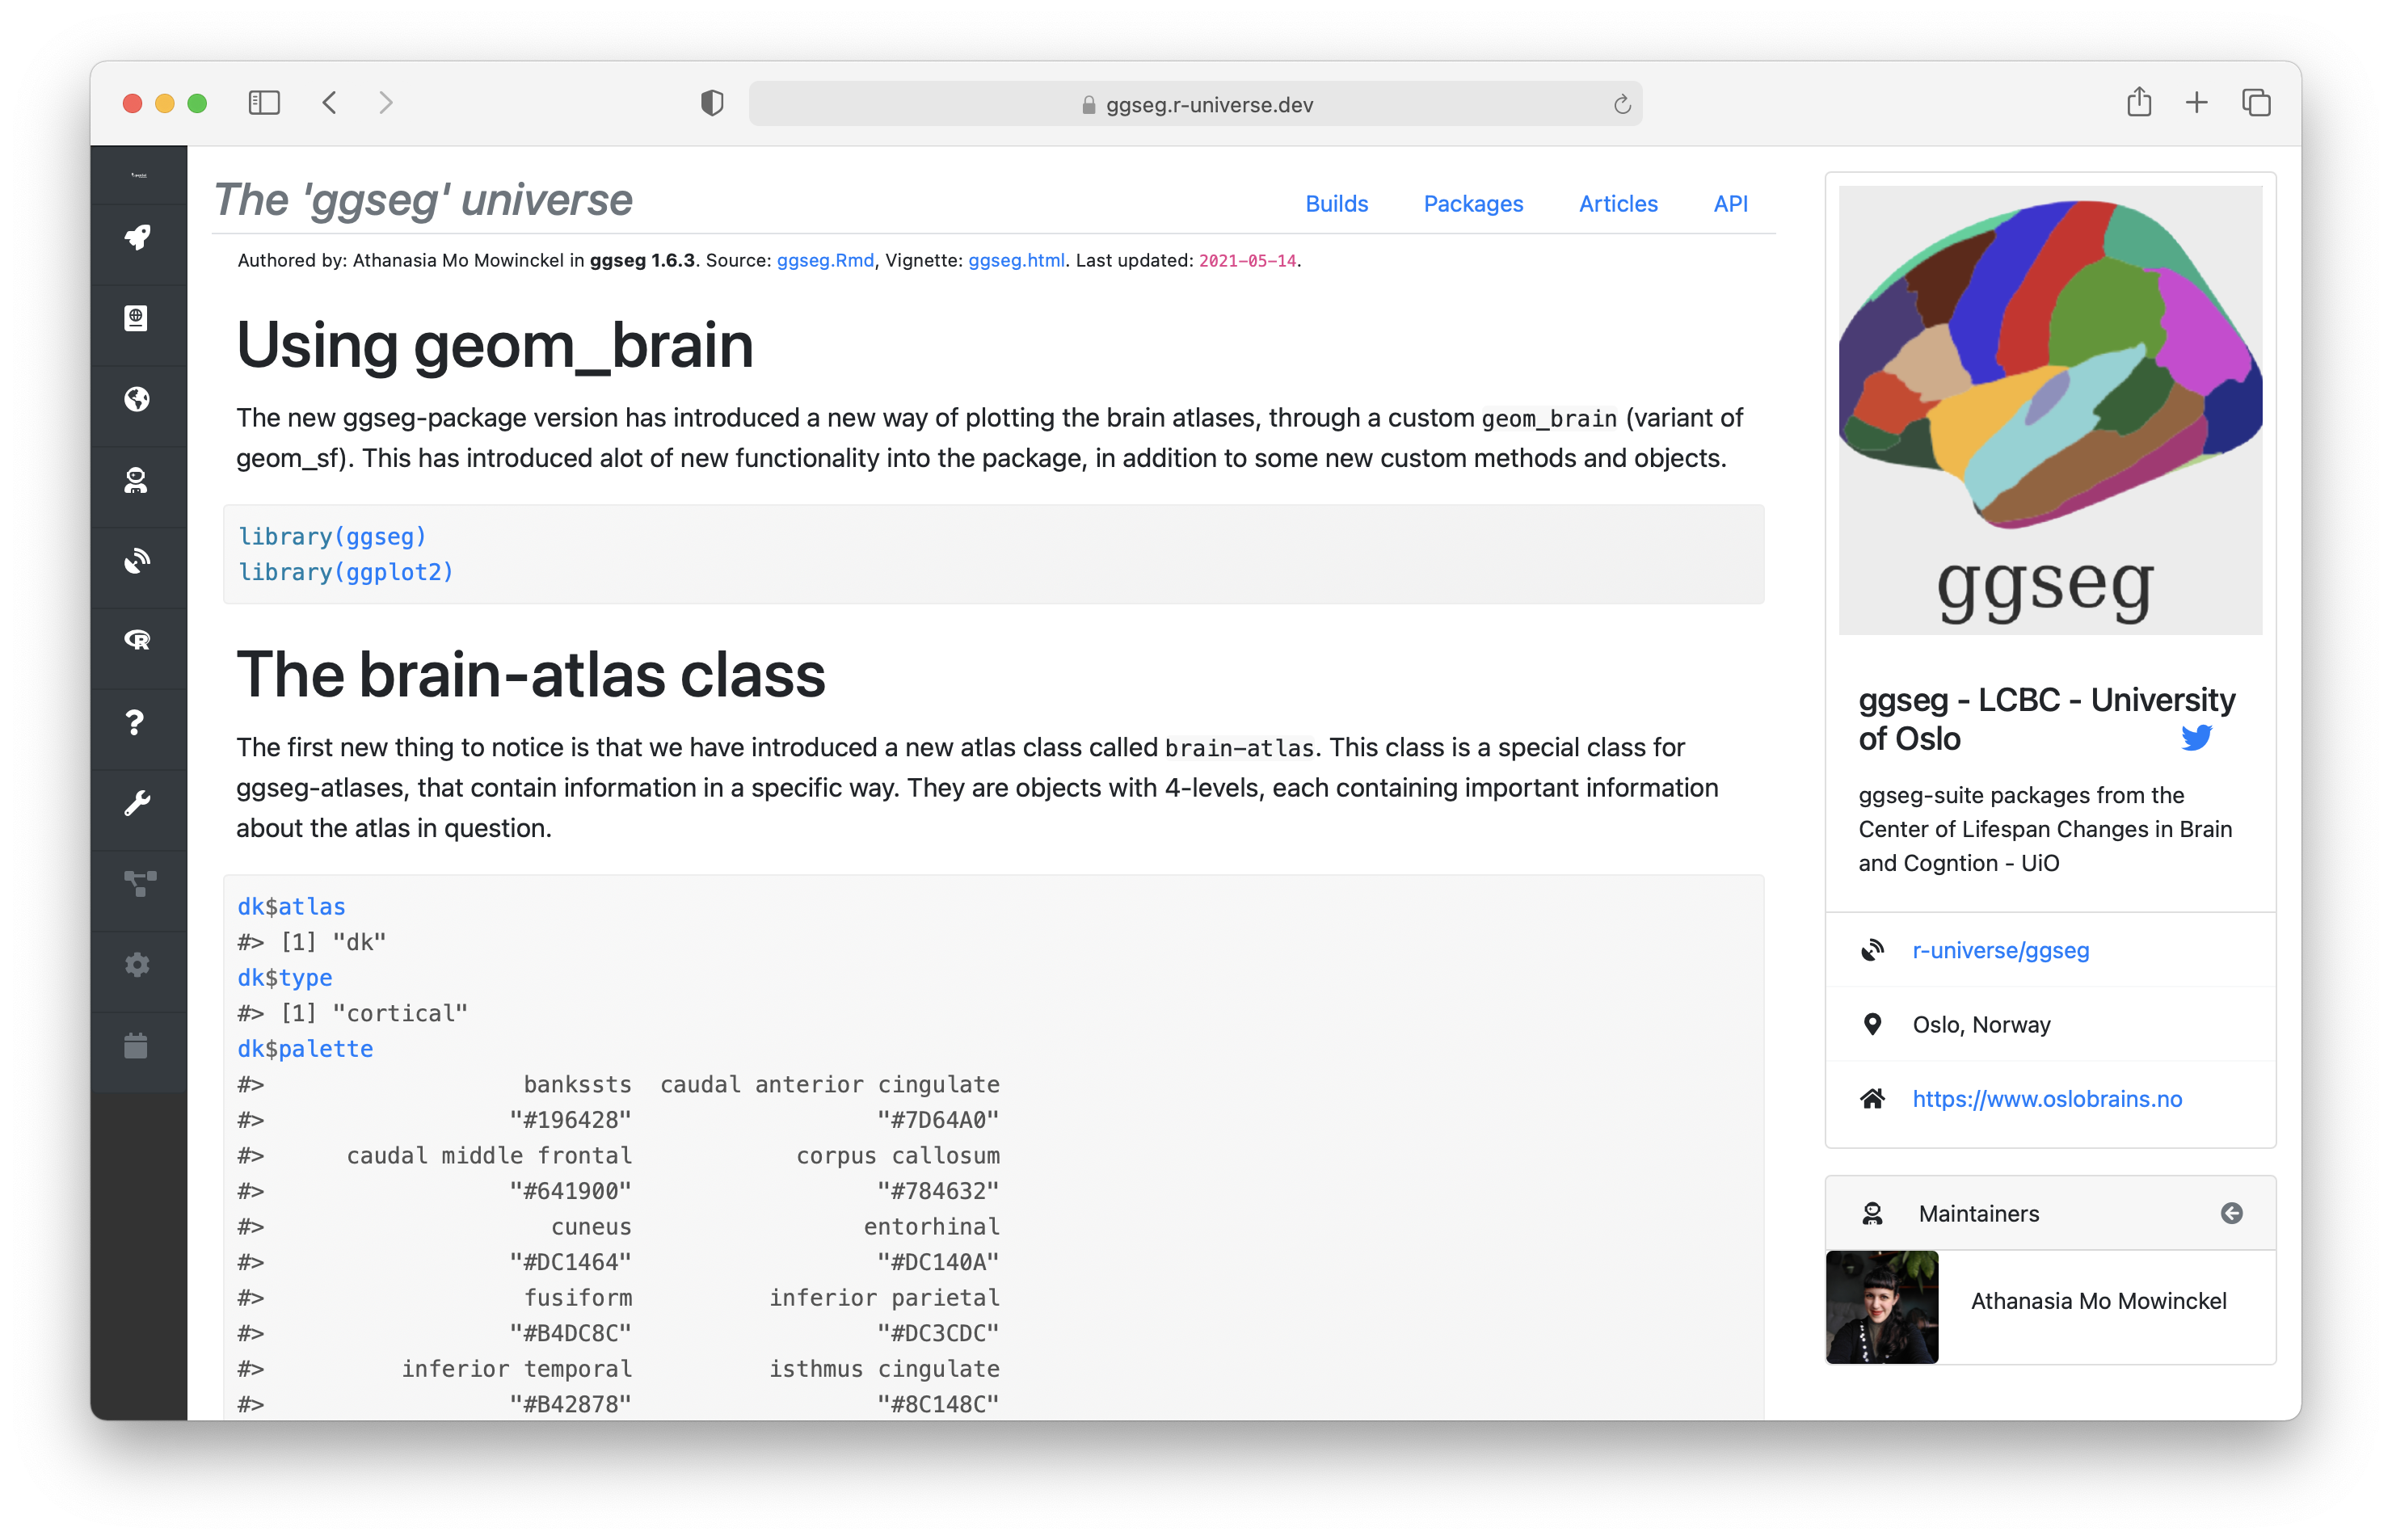Reload the page with the refresh arrow
The height and width of the screenshot is (1540, 2392).
pyautogui.click(x=1620, y=103)
